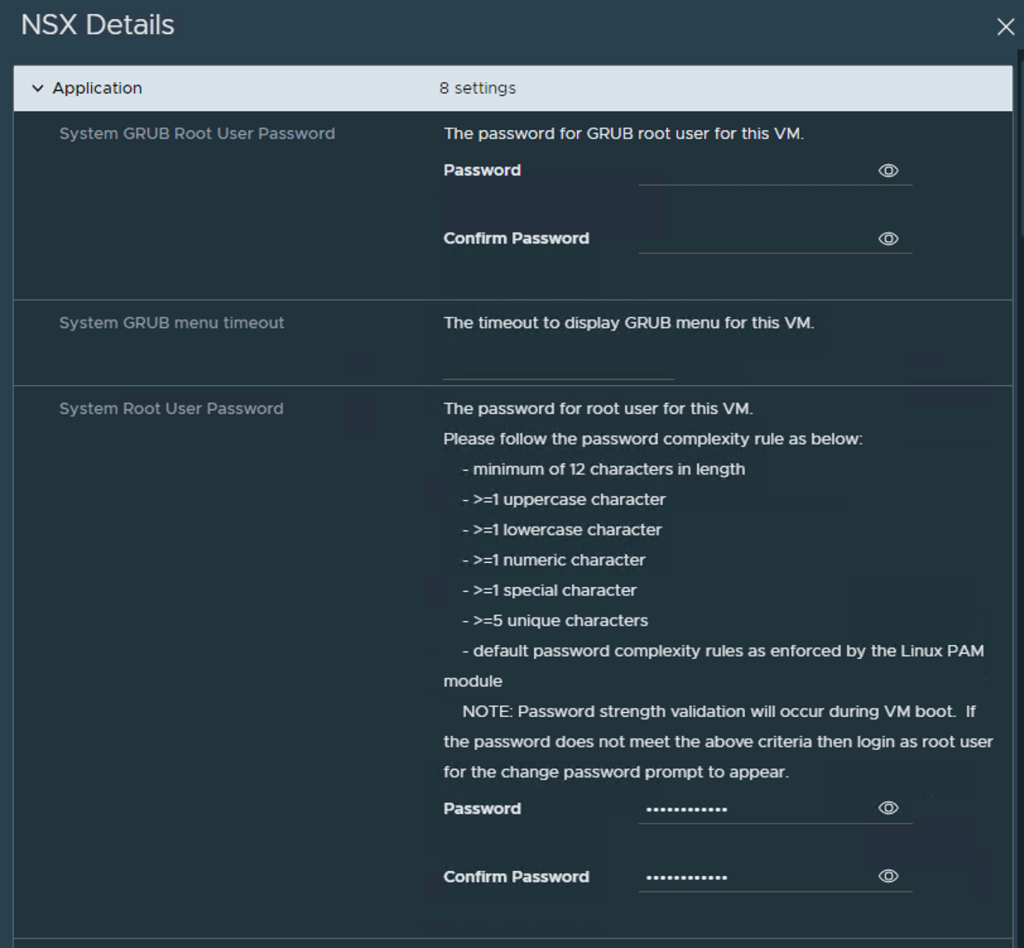Image resolution: width=1024 pixels, height=948 pixels.
Task: Click the GRUB menu timeout input box
Action: (x=558, y=366)
